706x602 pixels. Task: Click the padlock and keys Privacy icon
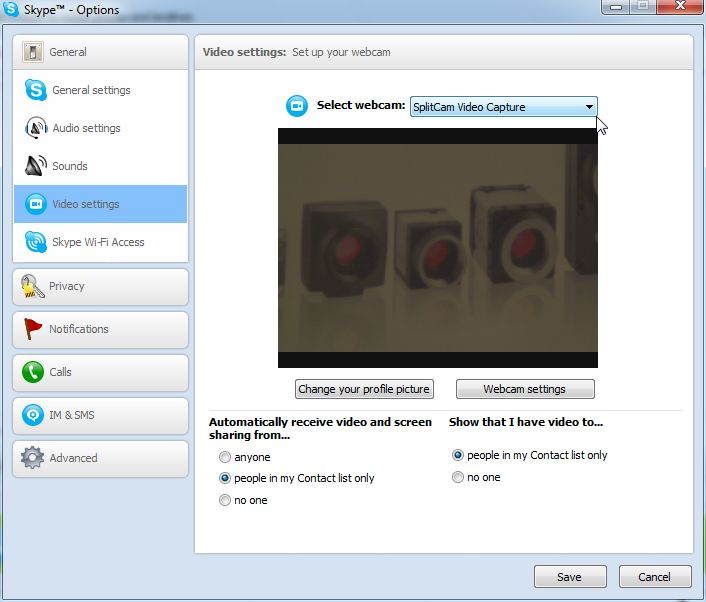point(32,286)
